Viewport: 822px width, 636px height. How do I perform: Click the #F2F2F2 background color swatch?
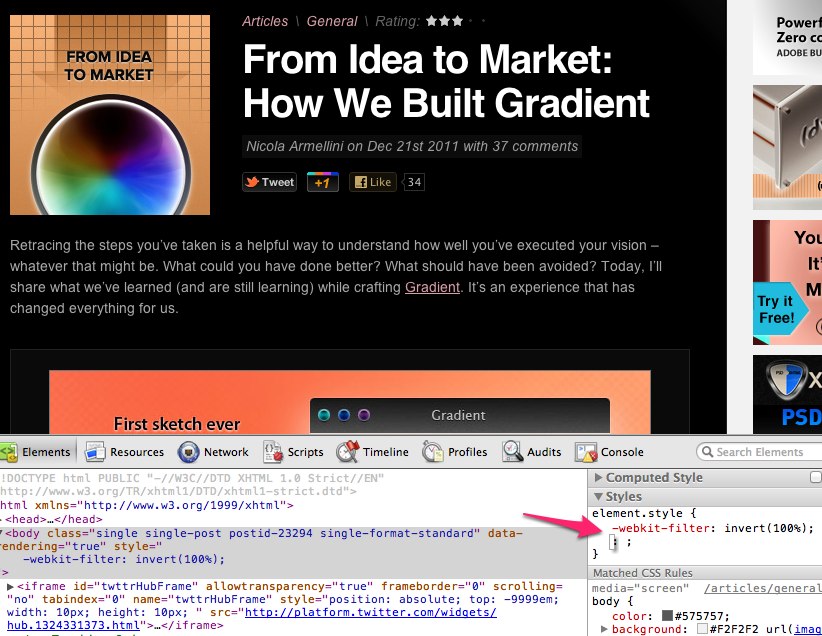click(x=702, y=629)
